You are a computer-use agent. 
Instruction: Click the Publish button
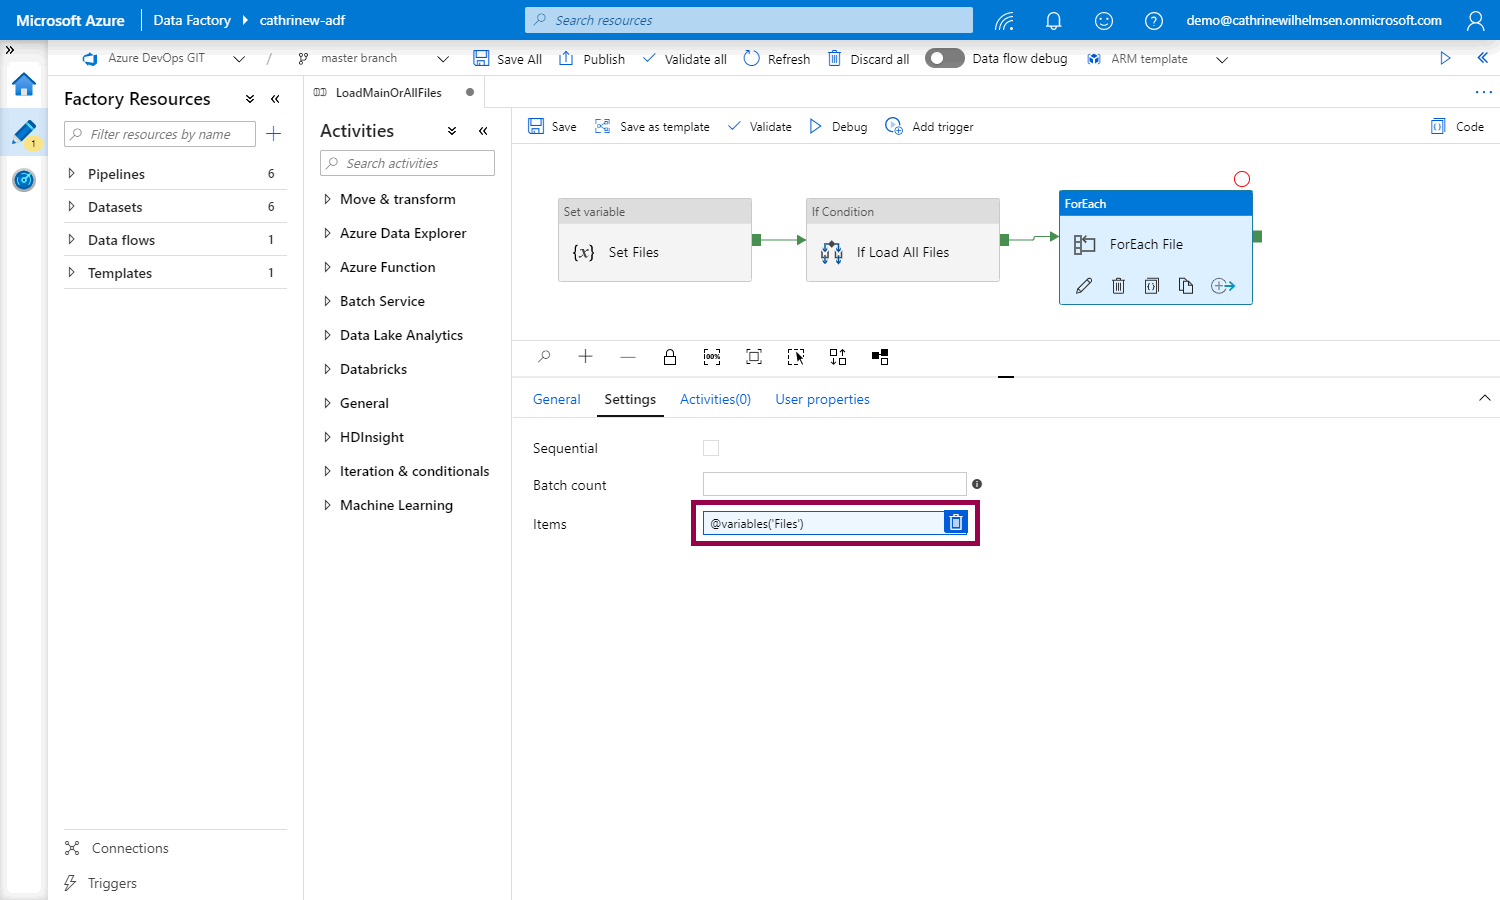point(592,59)
